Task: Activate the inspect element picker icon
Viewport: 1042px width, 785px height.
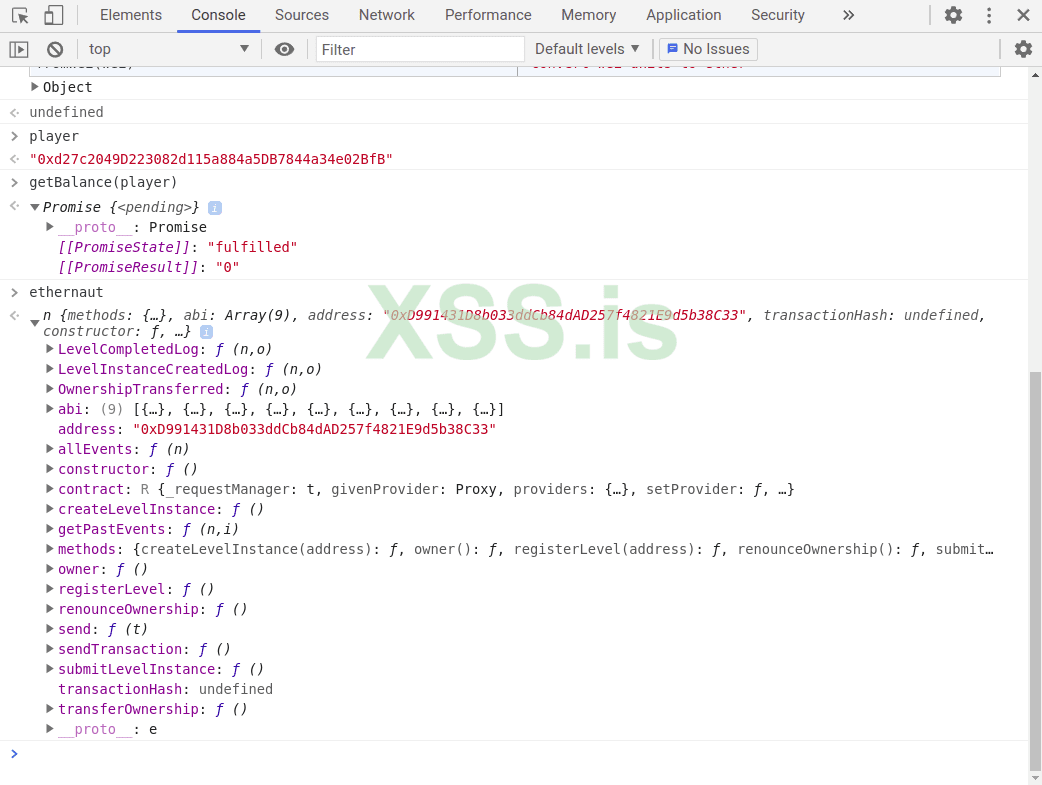Action: [20, 15]
